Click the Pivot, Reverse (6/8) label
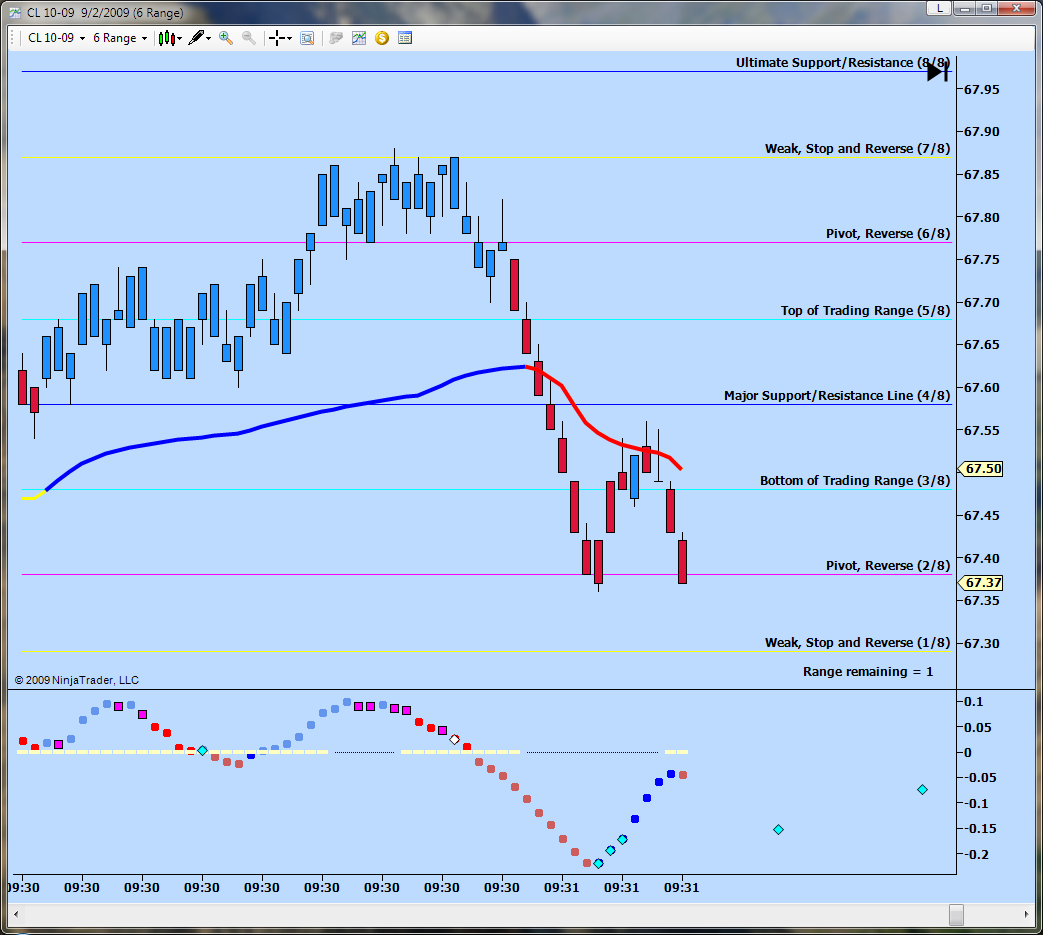Screen dimensions: 1043x935 887,233
